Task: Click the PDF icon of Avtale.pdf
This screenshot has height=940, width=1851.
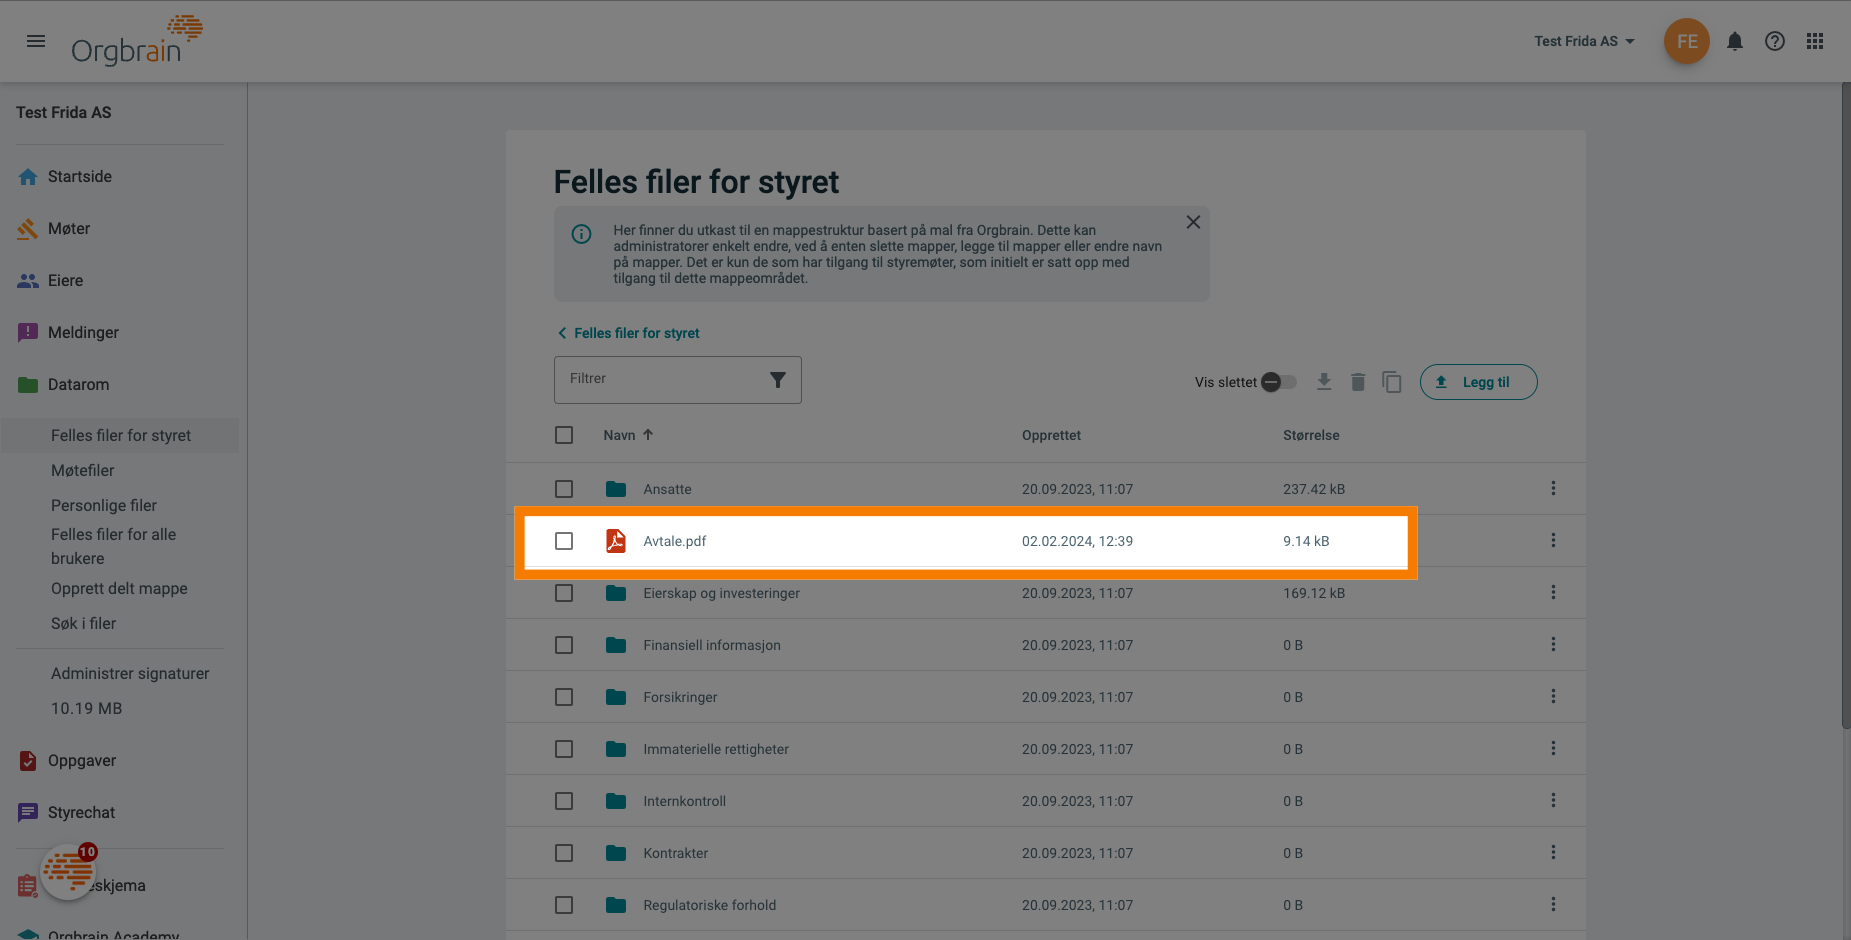Action: (616, 541)
